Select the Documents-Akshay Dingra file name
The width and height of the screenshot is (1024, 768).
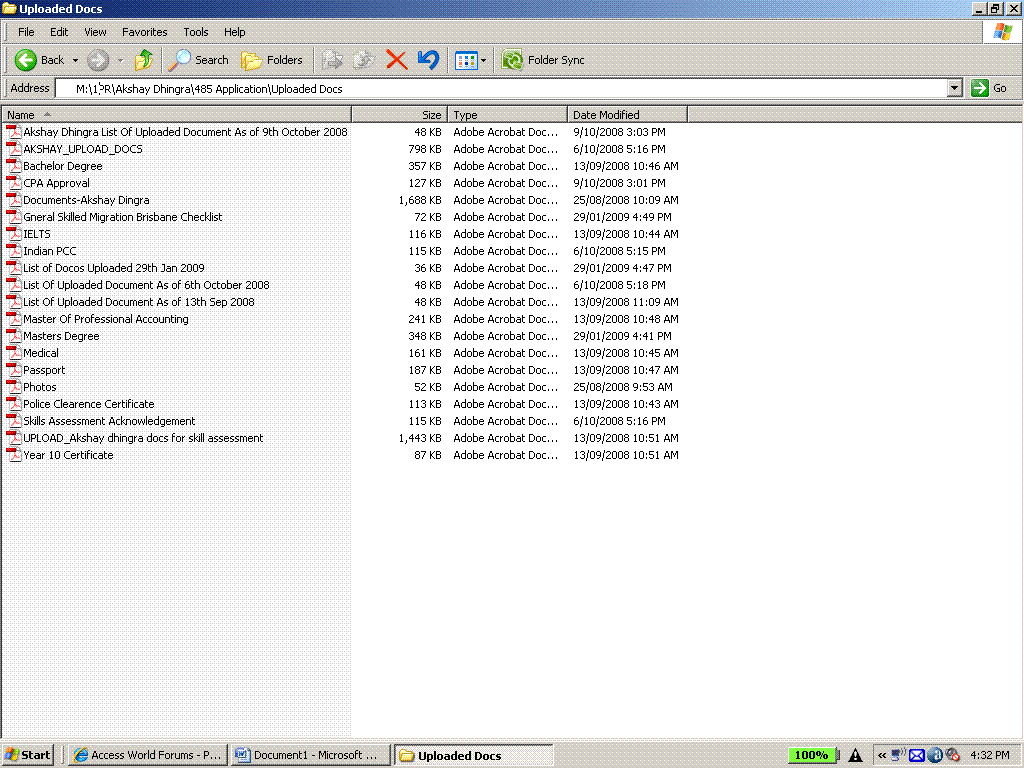(86, 200)
